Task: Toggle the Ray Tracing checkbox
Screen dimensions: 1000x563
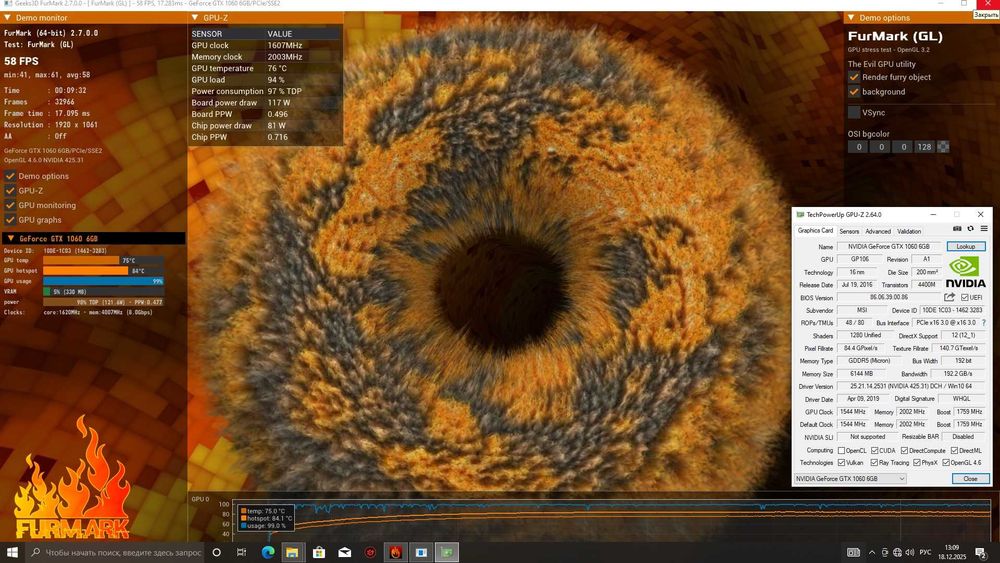Action: [x=874, y=463]
